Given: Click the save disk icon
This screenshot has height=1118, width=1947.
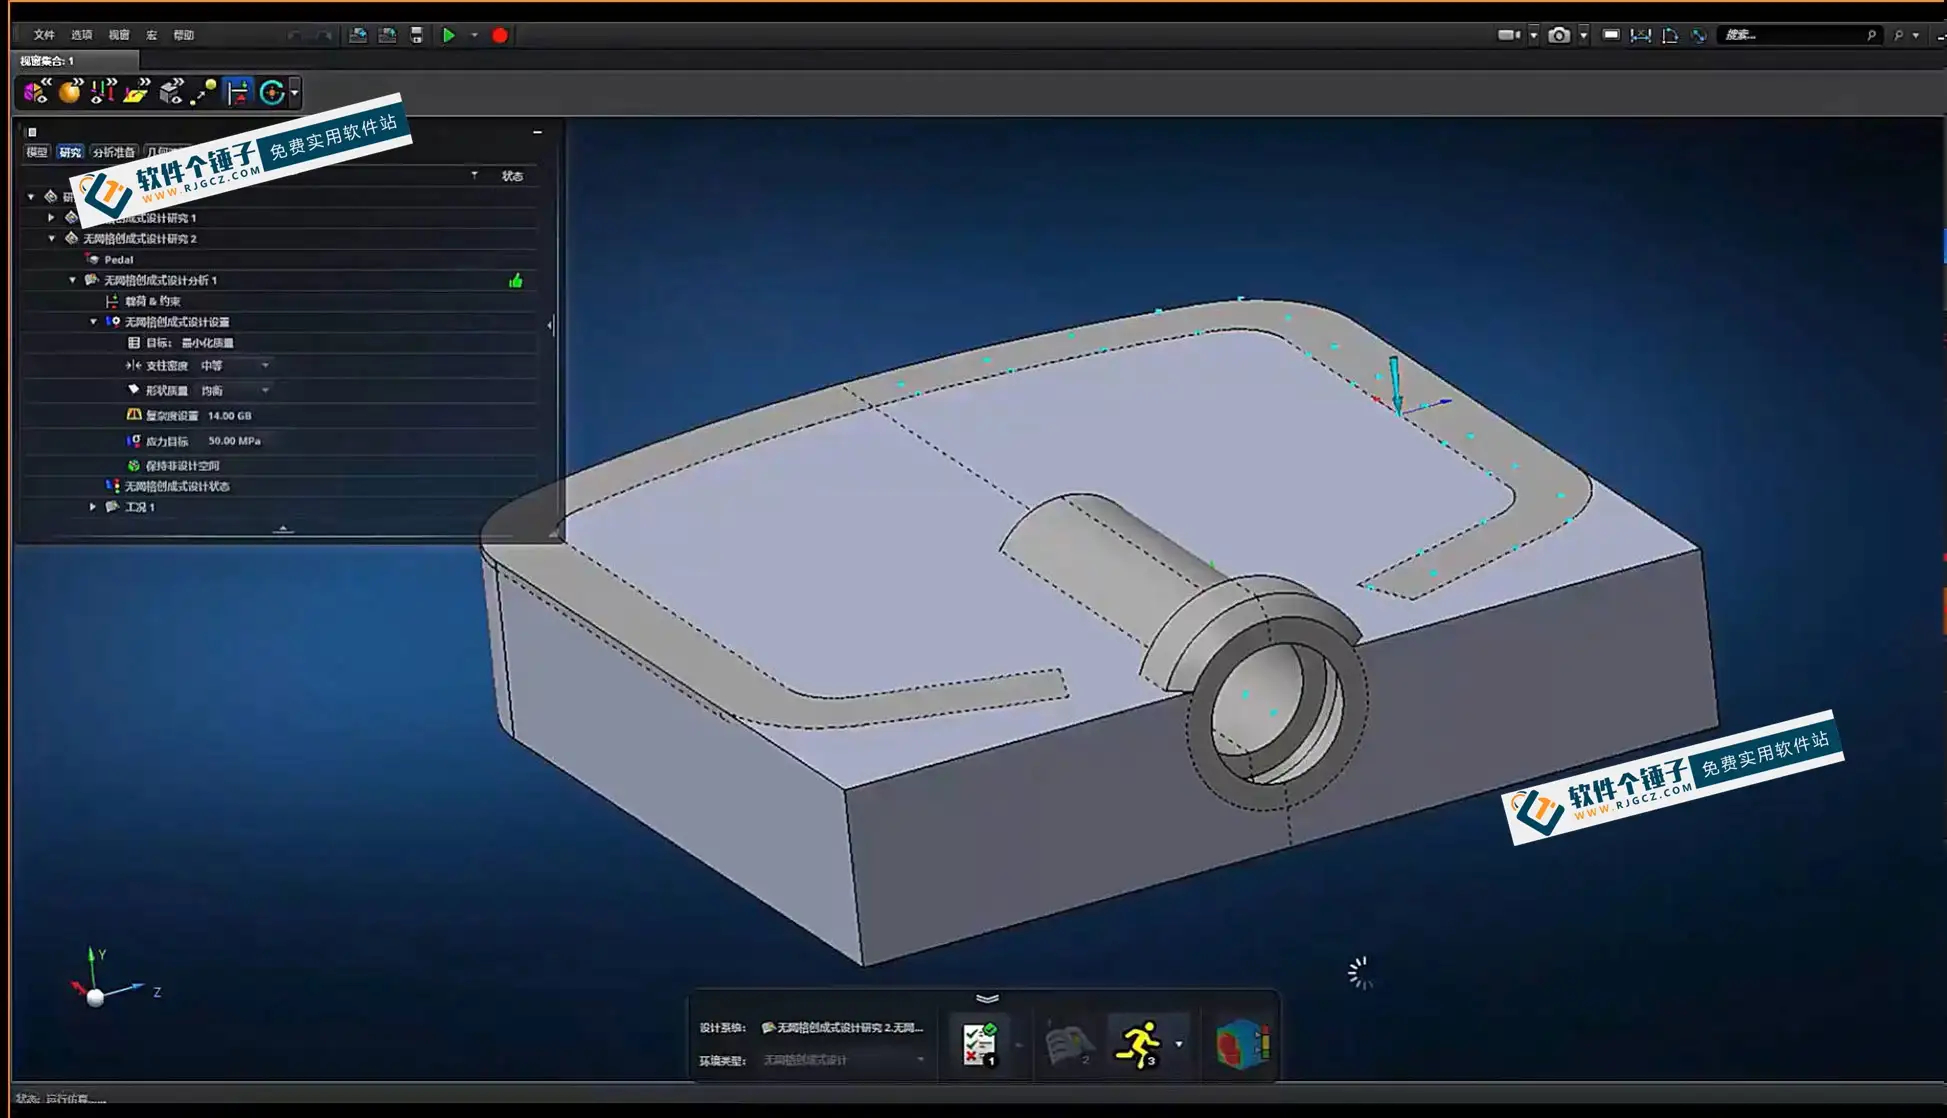Looking at the screenshot, I should coord(417,35).
